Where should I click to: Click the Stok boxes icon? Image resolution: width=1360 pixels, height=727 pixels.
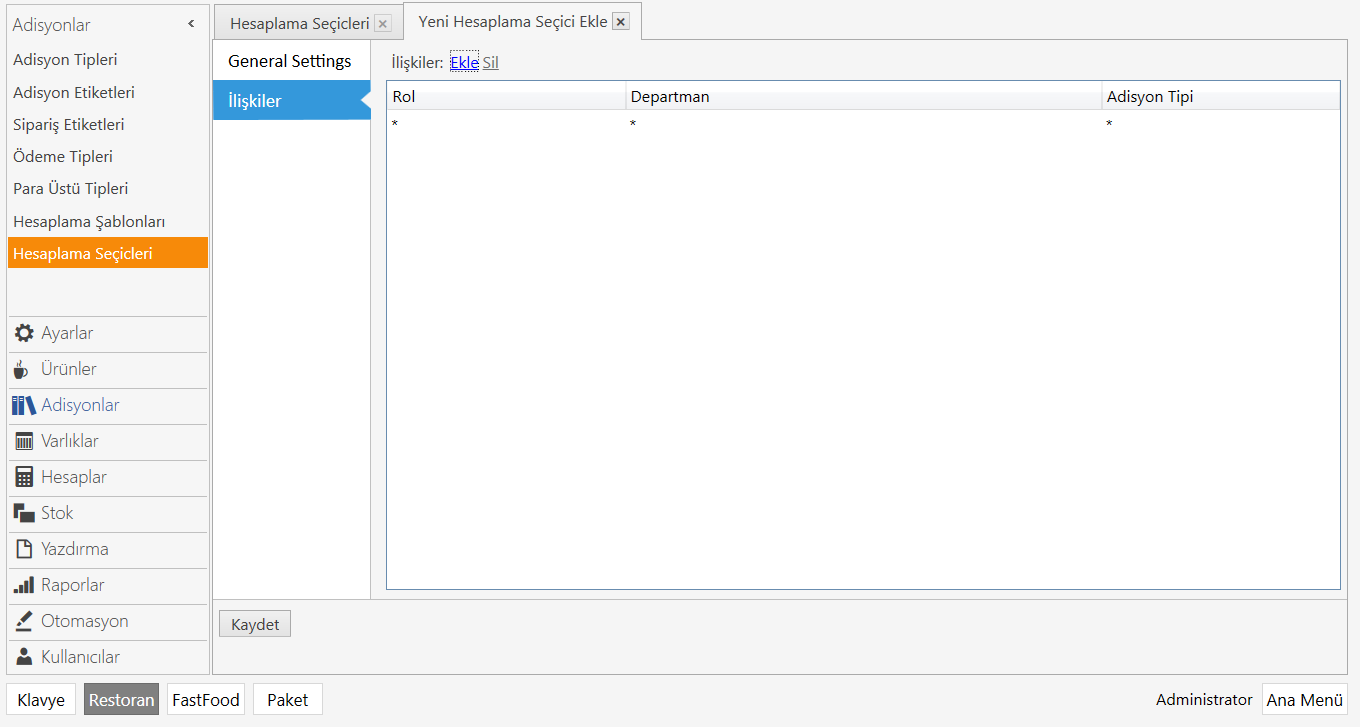(x=24, y=513)
